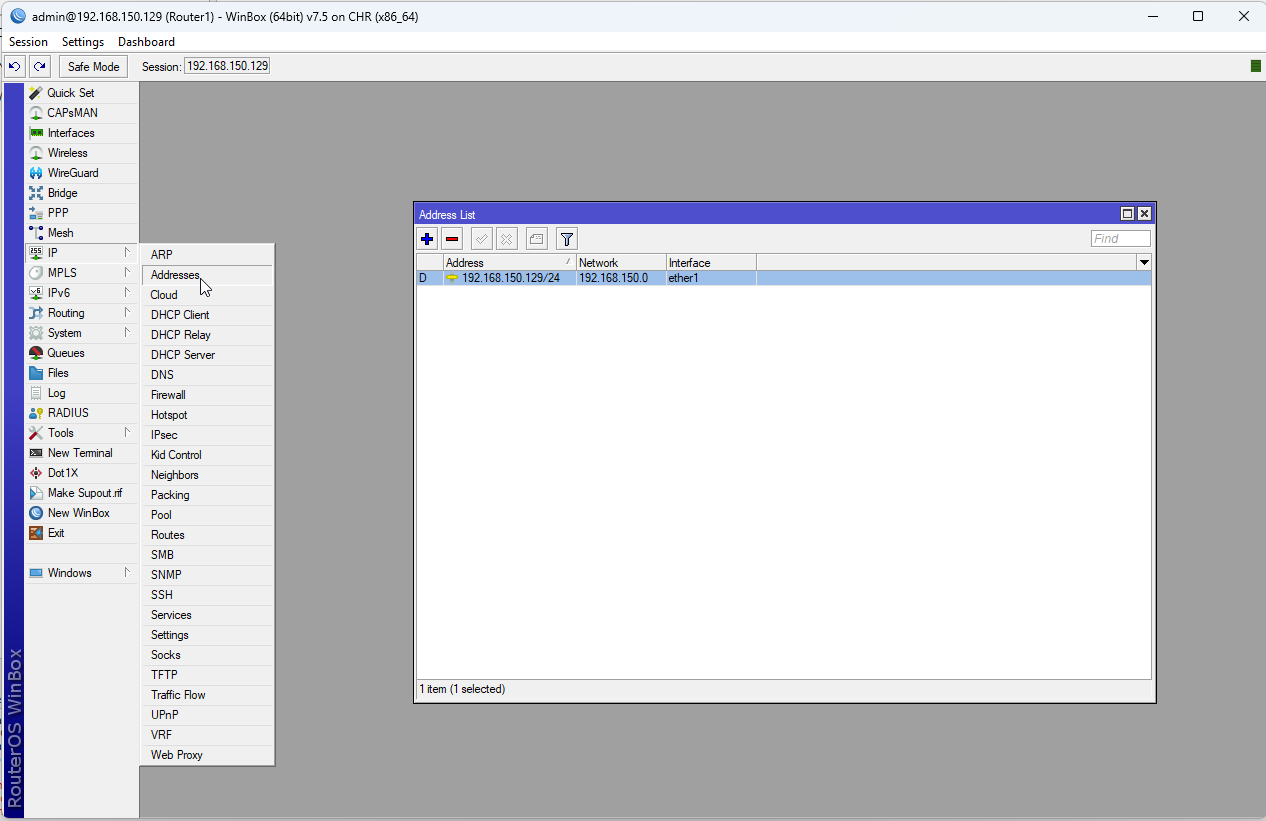Disable the selected address with the X icon
This screenshot has height=821, width=1266.
[x=507, y=238]
